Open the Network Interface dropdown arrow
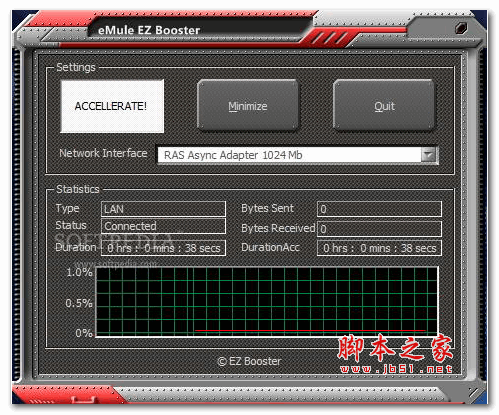This screenshot has height=415, width=499. pos(429,155)
